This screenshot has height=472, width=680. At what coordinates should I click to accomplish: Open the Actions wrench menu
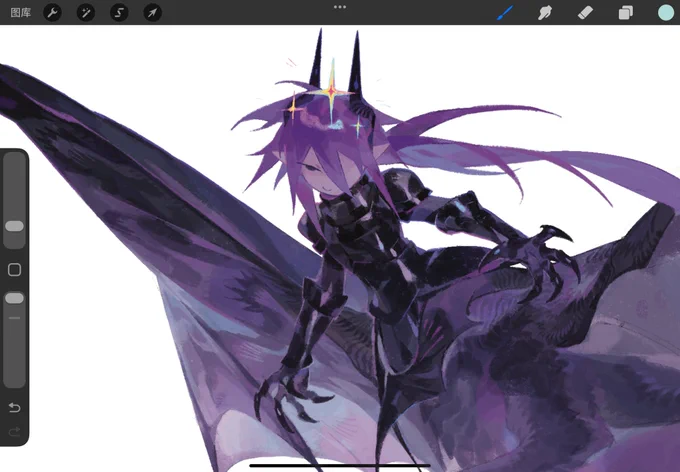coord(52,13)
